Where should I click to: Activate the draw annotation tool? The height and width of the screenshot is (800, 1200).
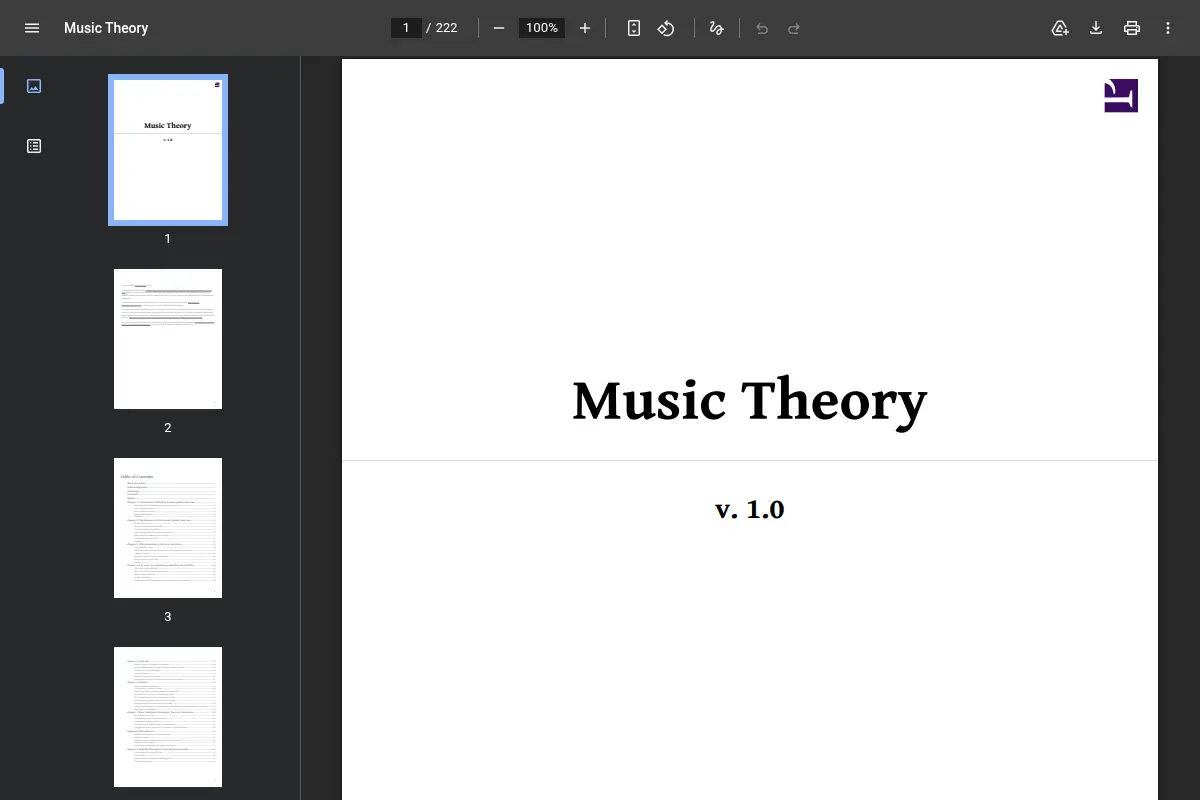716,28
